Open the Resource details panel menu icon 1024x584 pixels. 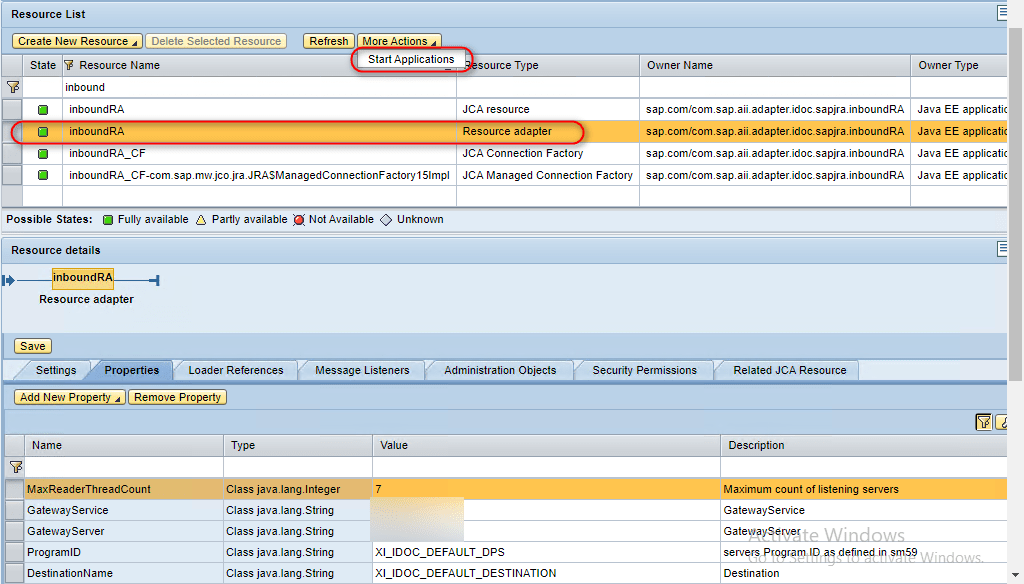[1002, 249]
